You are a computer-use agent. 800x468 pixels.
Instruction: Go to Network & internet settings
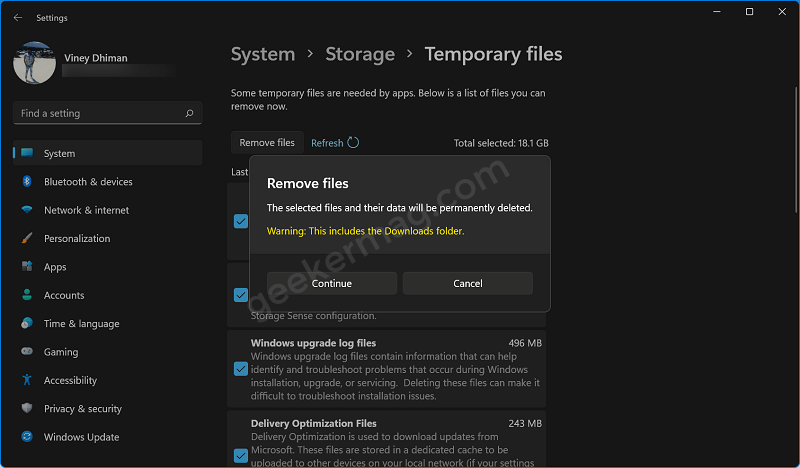86,210
